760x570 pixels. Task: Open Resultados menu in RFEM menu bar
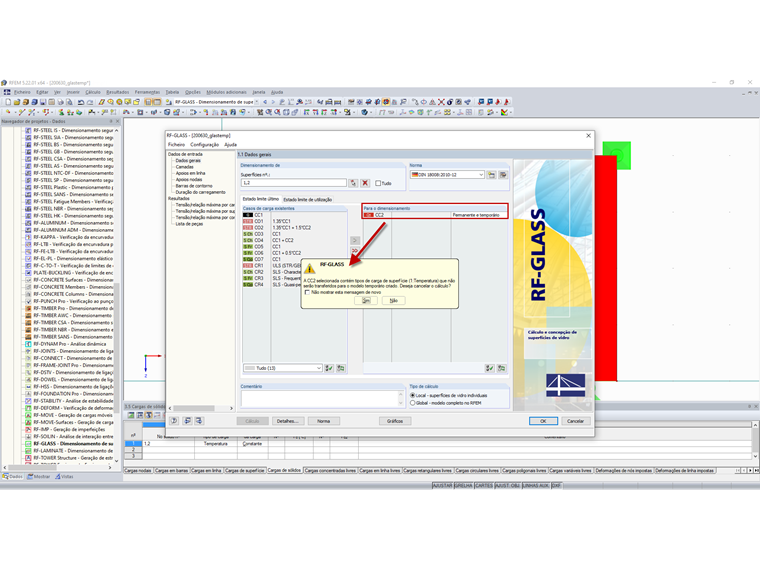[x=118, y=92]
